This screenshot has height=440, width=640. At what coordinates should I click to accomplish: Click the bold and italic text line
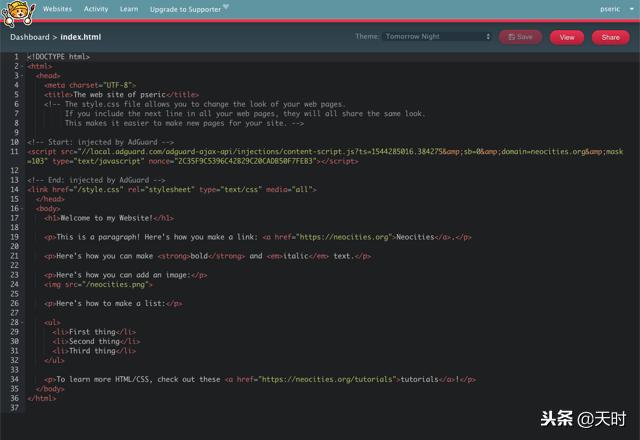pos(207,256)
